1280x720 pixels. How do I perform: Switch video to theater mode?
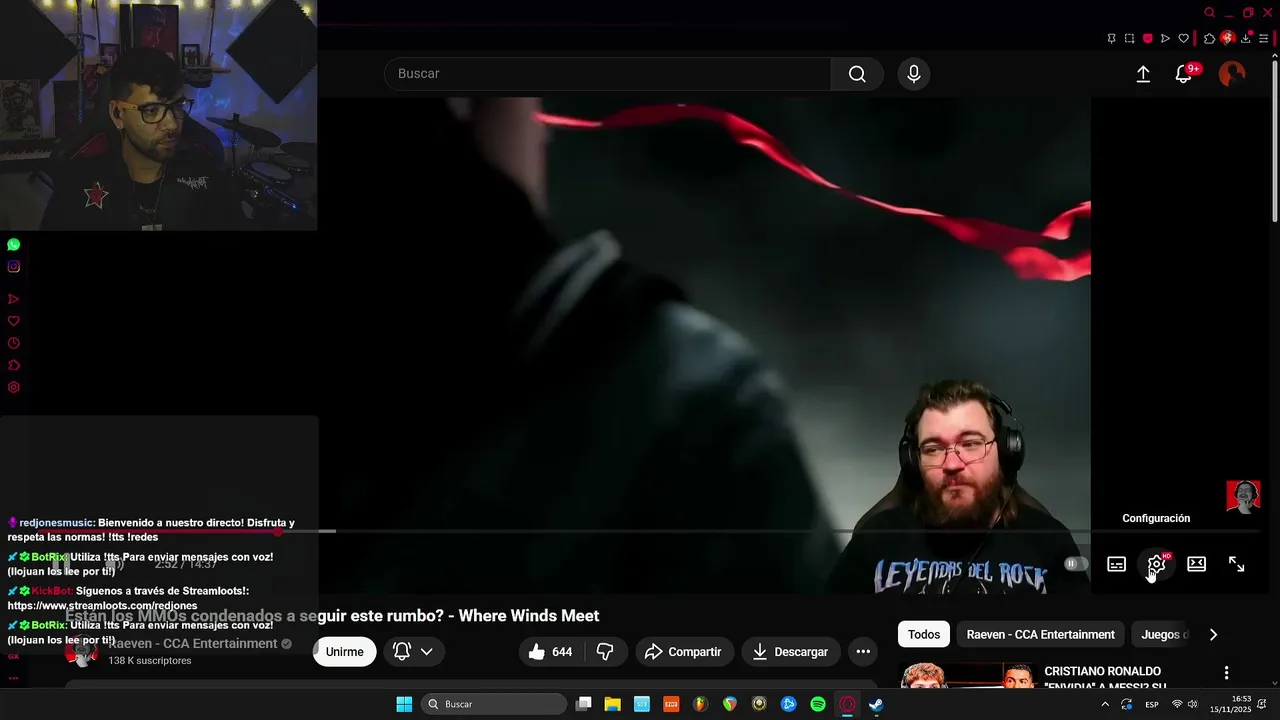[x=1196, y=564]
